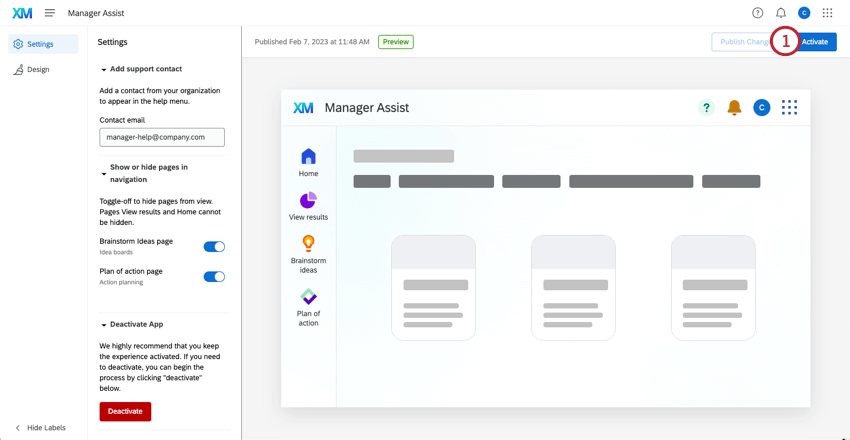Image resolution: width=850 pixels, height=440 pixels.
Task: Open notifications bell in top bar
Action: 781,13
